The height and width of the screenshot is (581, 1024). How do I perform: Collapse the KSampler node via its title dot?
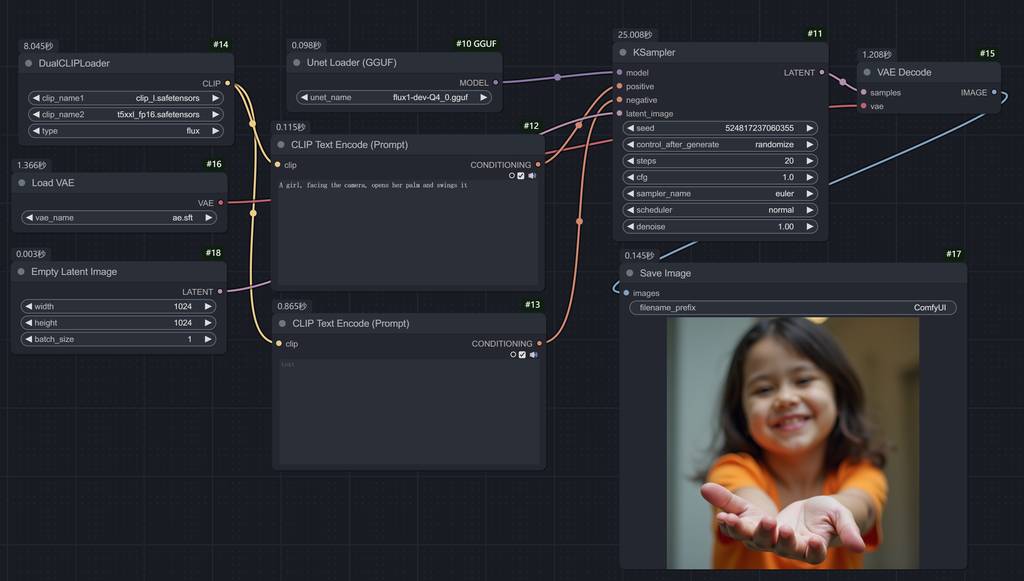(622, 52)
